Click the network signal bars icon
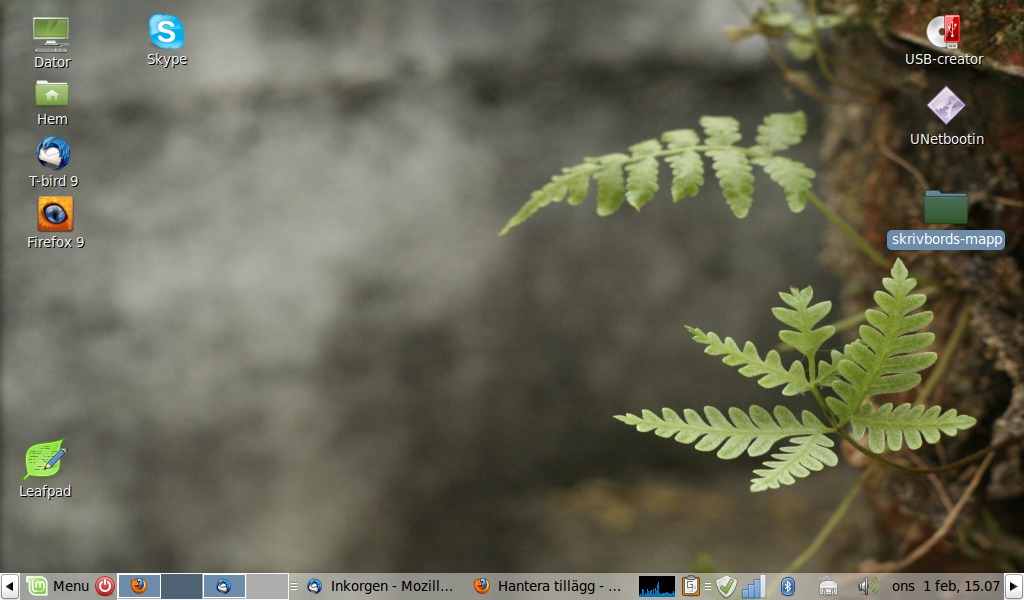This screenshot has height=600, width=1024. tap(753, 586)
